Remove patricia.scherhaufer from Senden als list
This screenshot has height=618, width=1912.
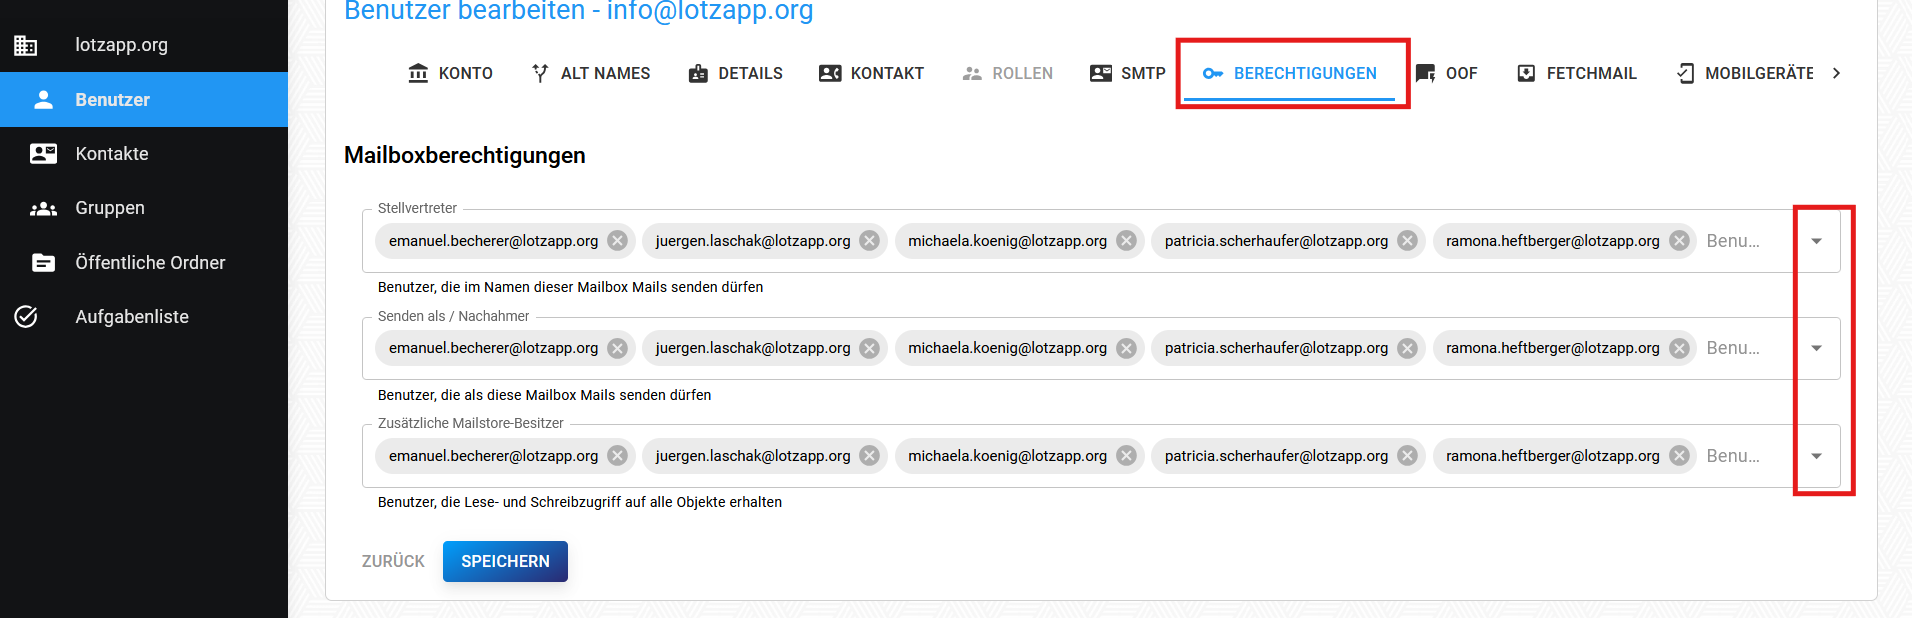(x=1407, y=348)
